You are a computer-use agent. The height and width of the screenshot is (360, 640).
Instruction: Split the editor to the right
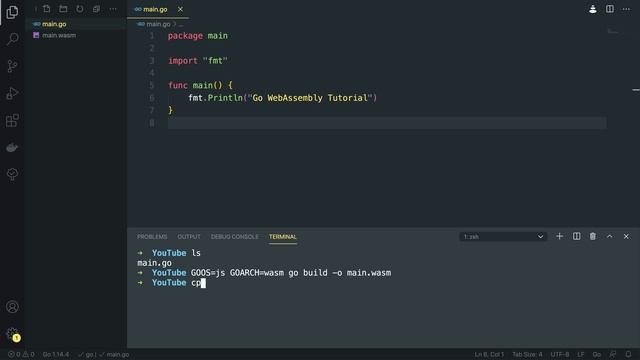click(609, 9)
